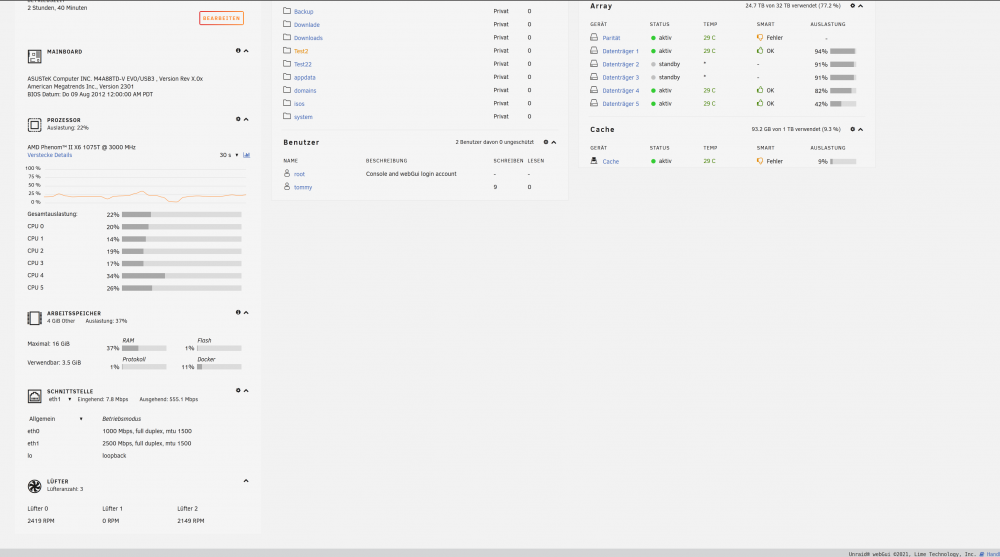
Task: Open the Mainboard info icon
Action: click(238, 50)
